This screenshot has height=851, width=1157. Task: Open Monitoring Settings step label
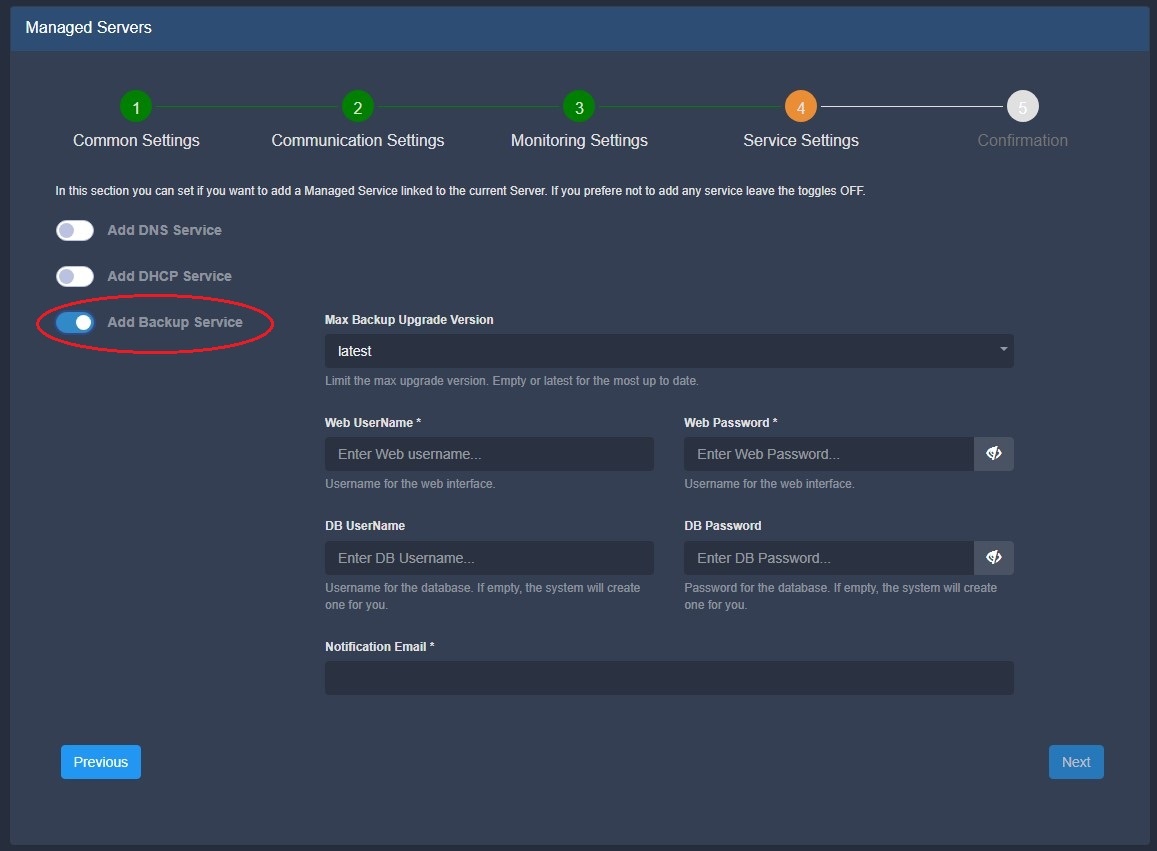[579, 140]
